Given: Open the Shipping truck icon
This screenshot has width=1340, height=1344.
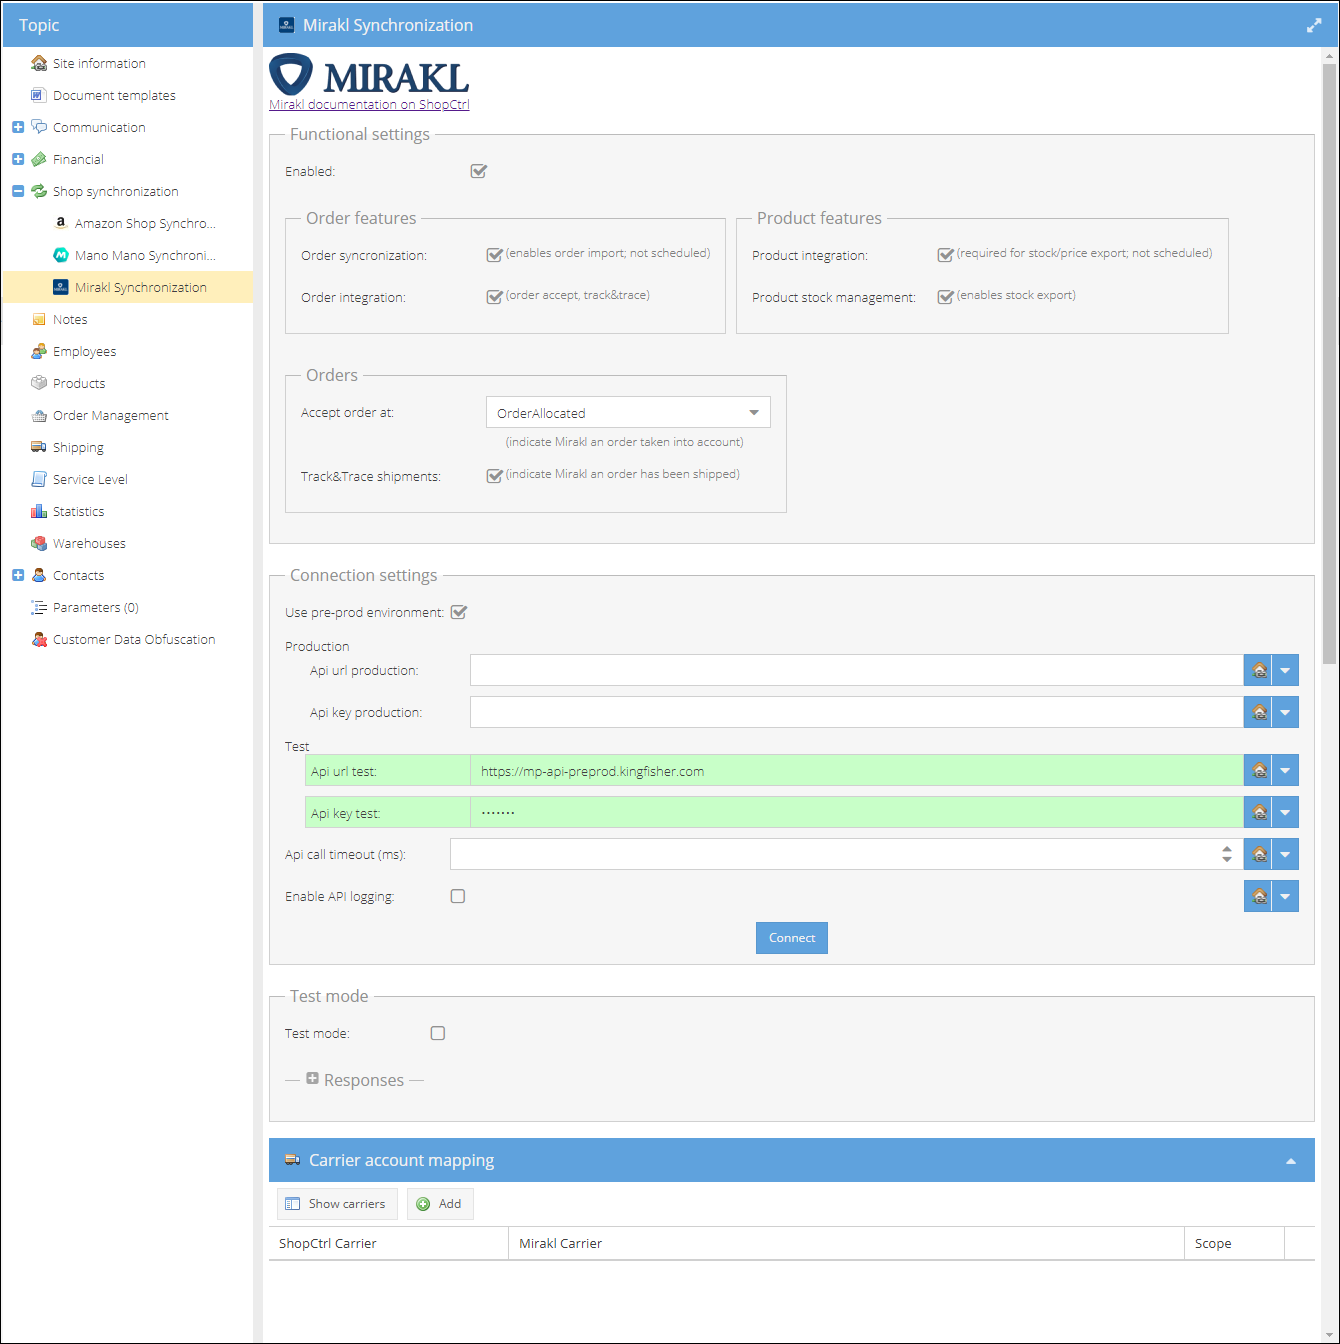Looking at the screenshot, I should click(x=39, y=447).
